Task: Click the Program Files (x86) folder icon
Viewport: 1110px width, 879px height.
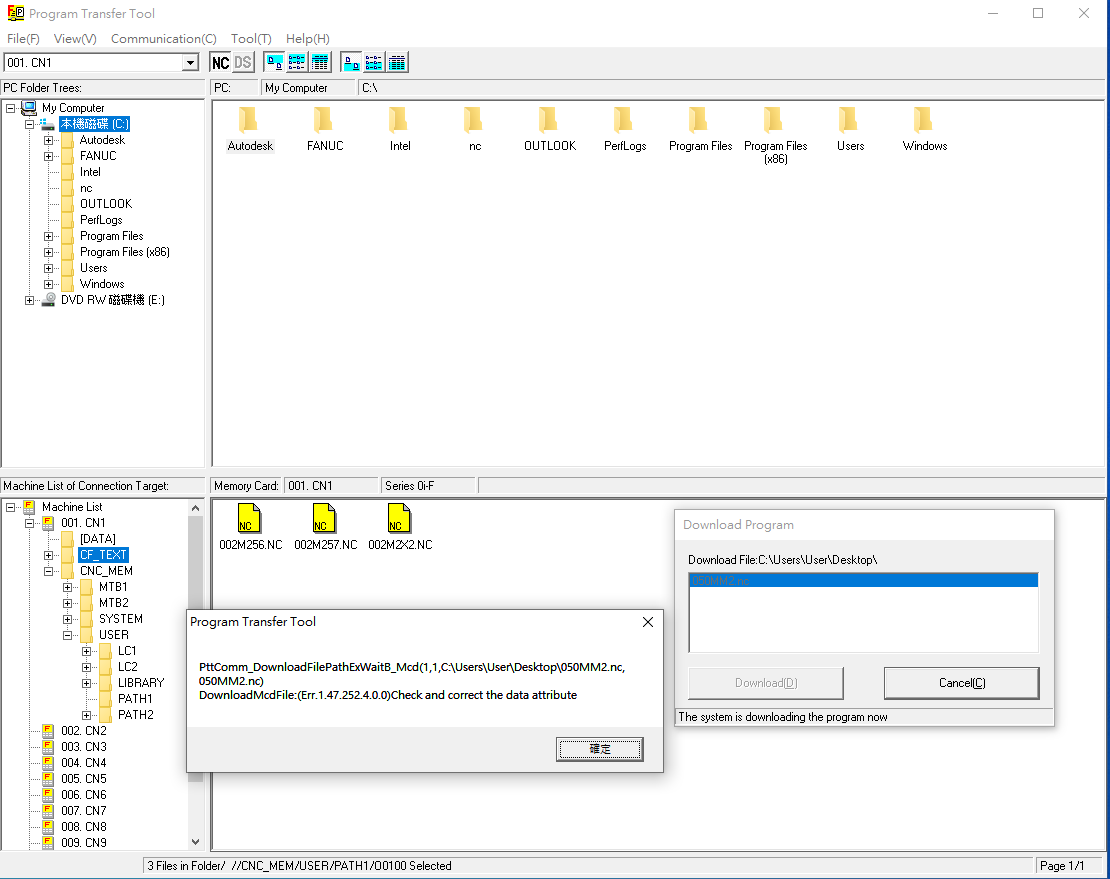Action: pos(774,121)
